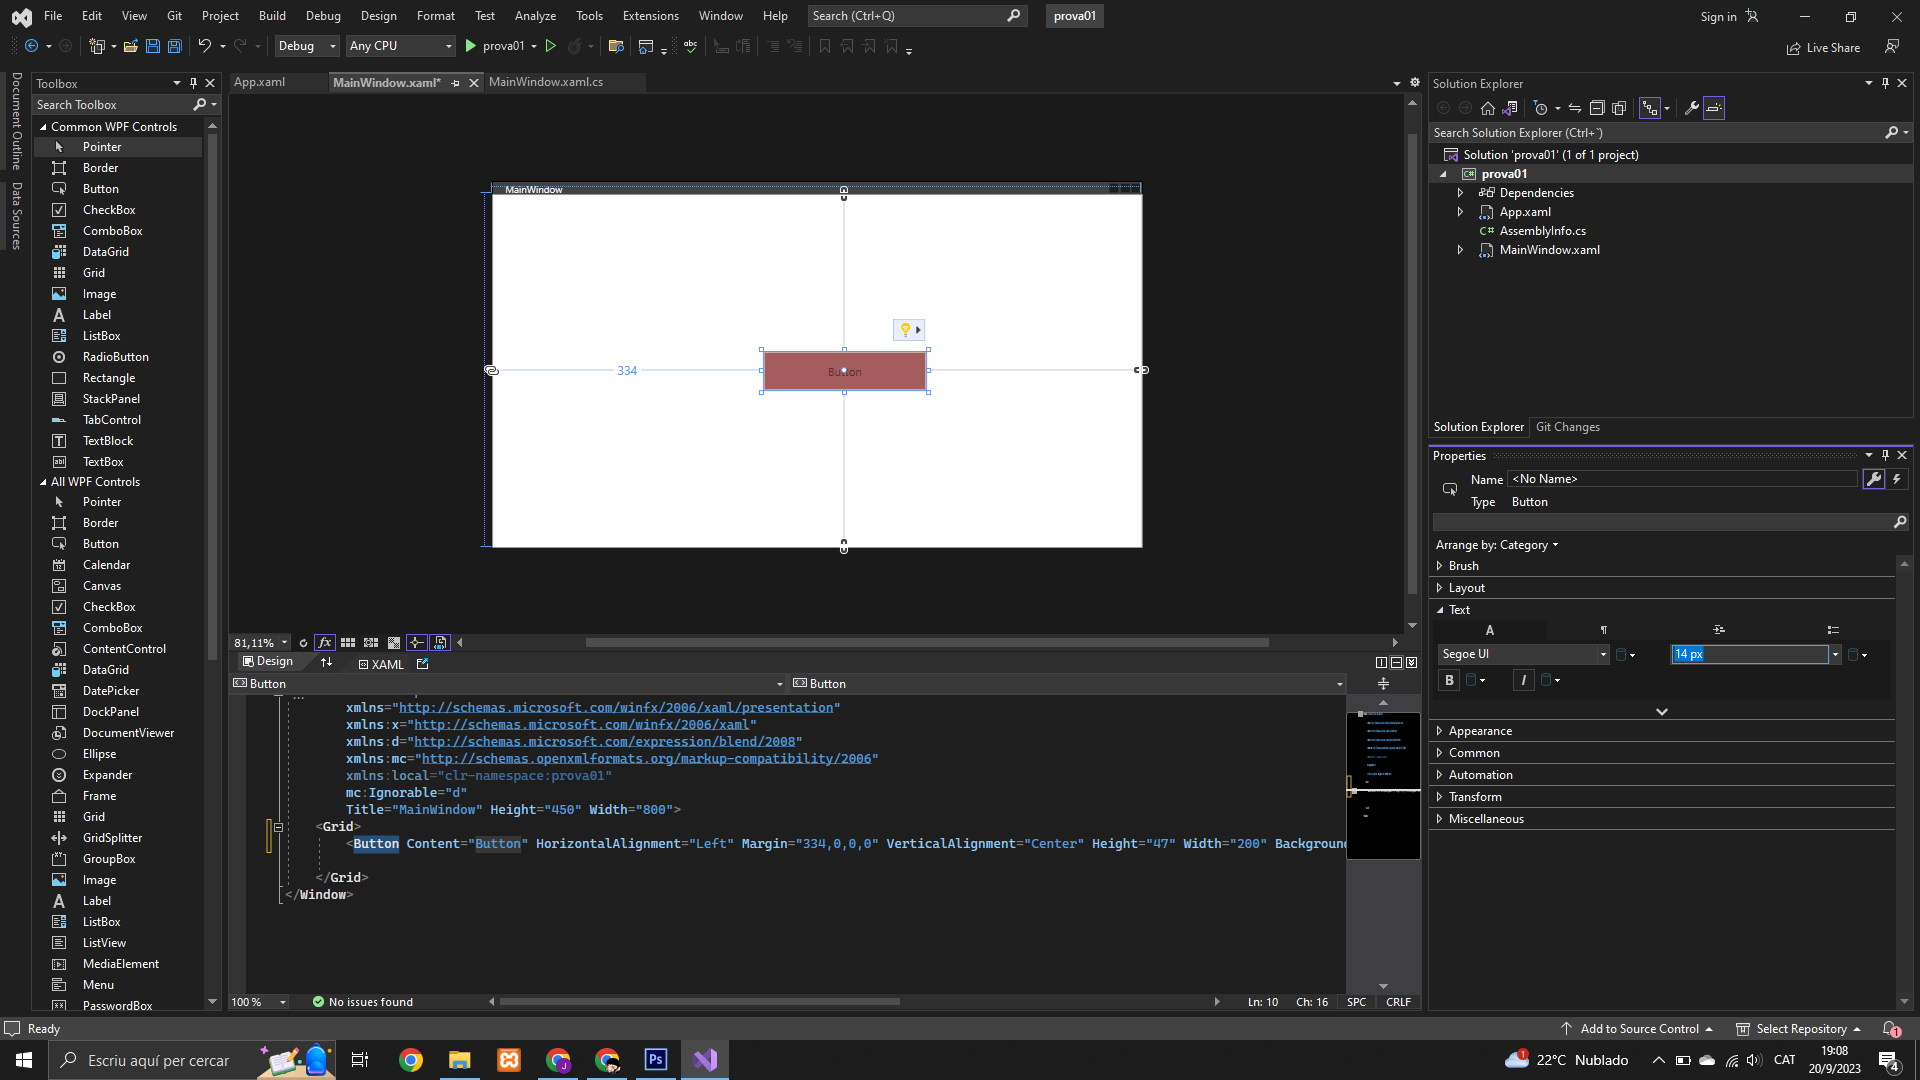
Task: Click the Search Toolbox input field
Action: pos(112,105)
